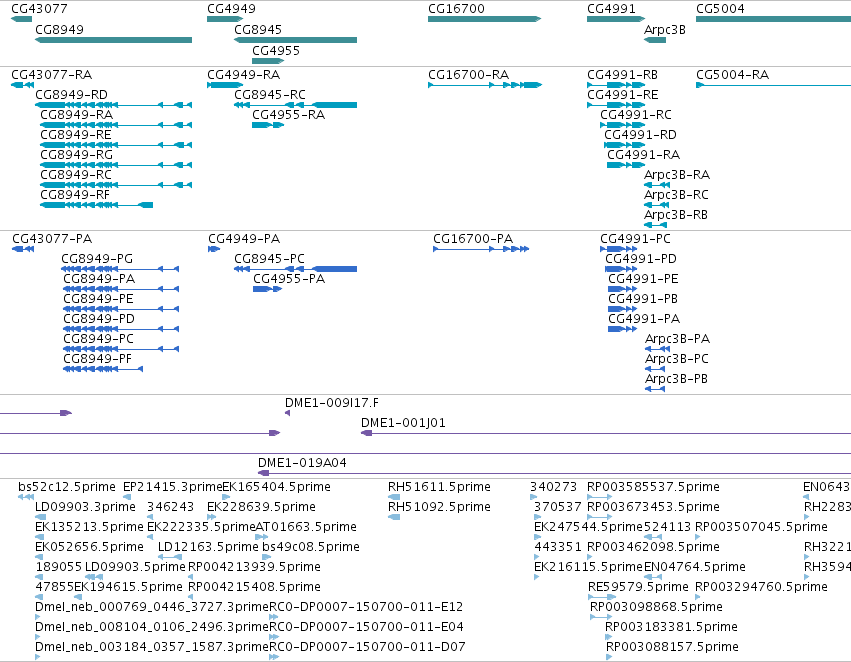Select the CG8945 gene bar
The height and width of the screenshot is (662, 851).
tap(296, 40)
